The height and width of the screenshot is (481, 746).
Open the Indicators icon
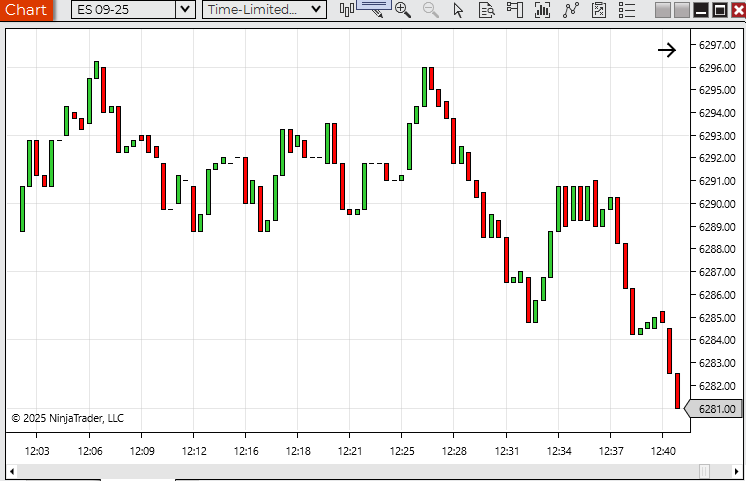click(571, 10)
